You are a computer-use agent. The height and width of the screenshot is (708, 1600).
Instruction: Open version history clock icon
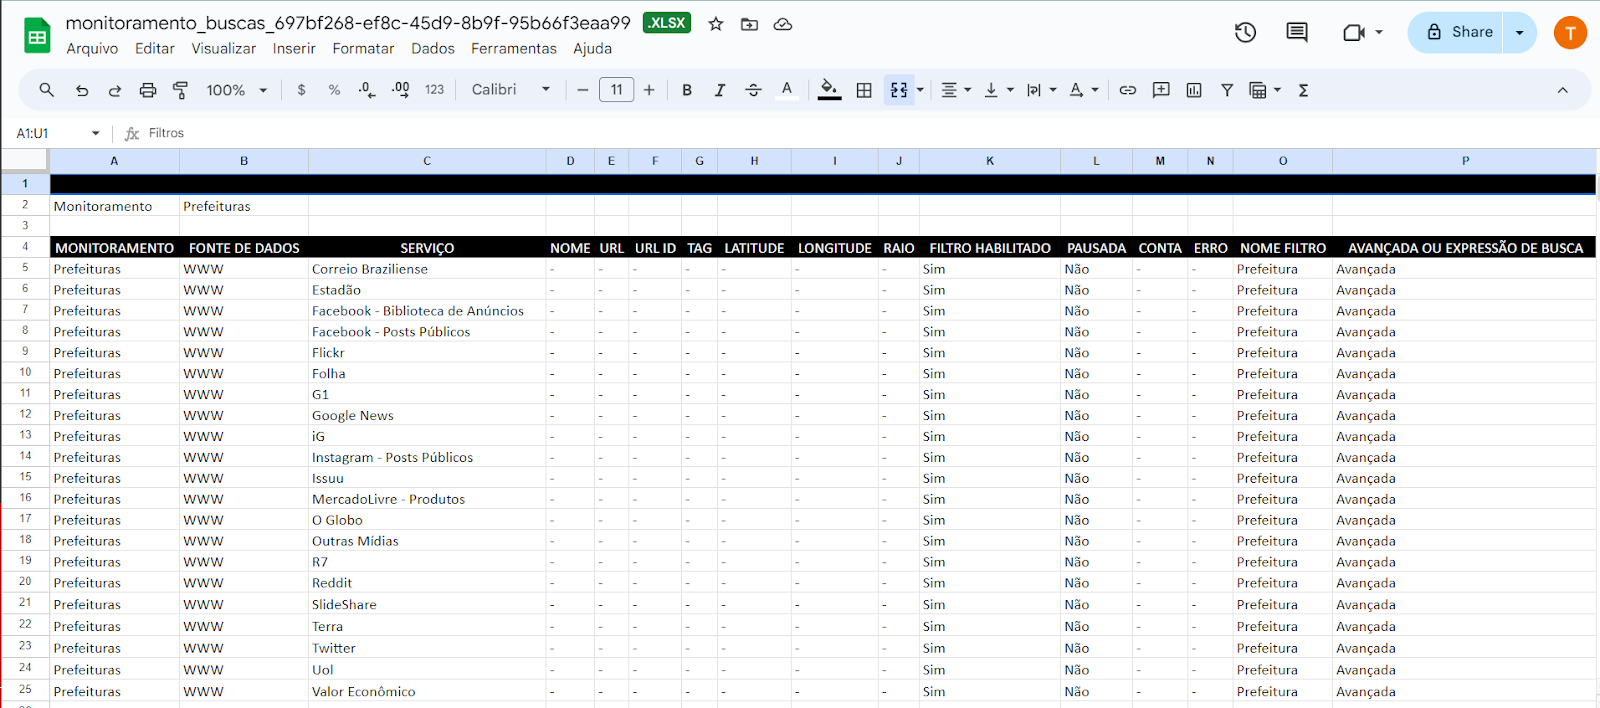coord(1245,32)
